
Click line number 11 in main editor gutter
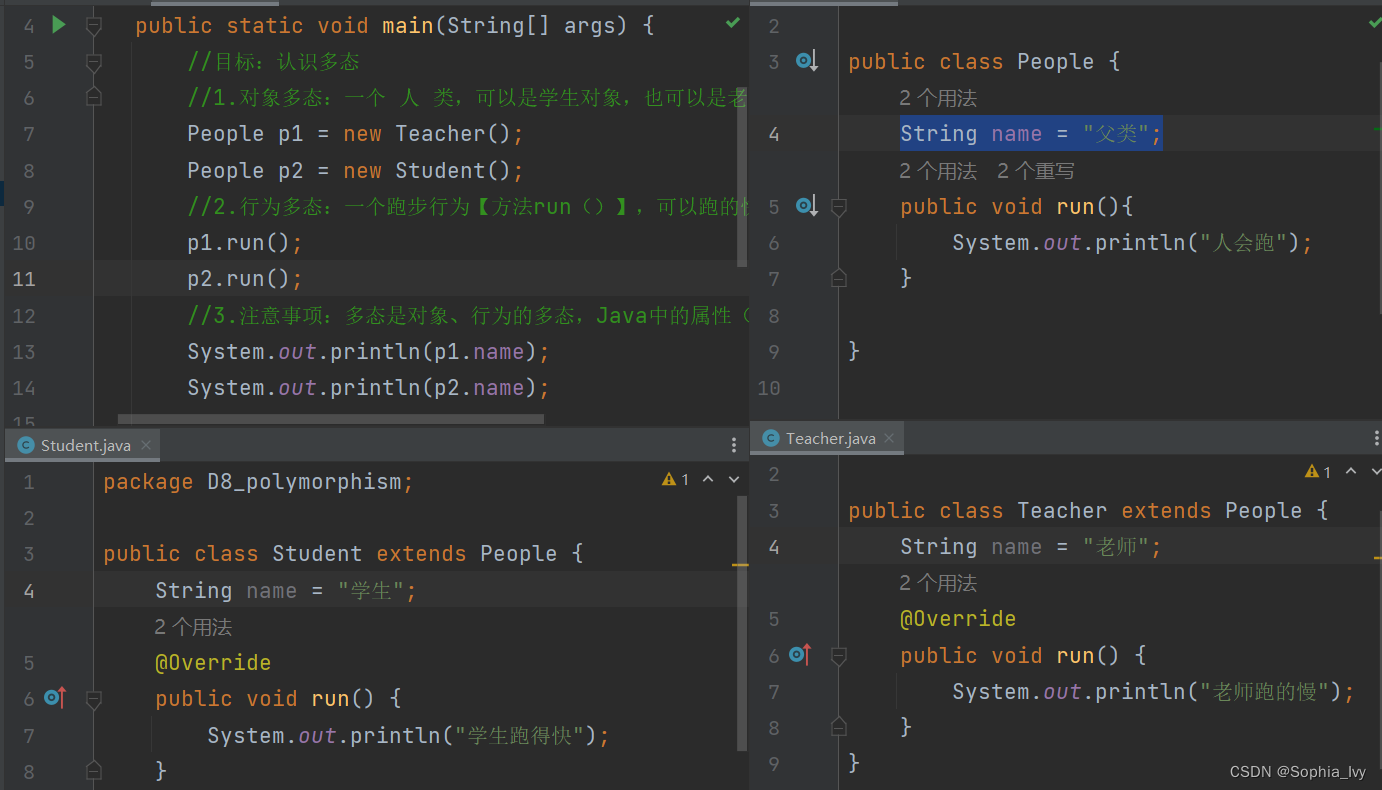point(23,279)
